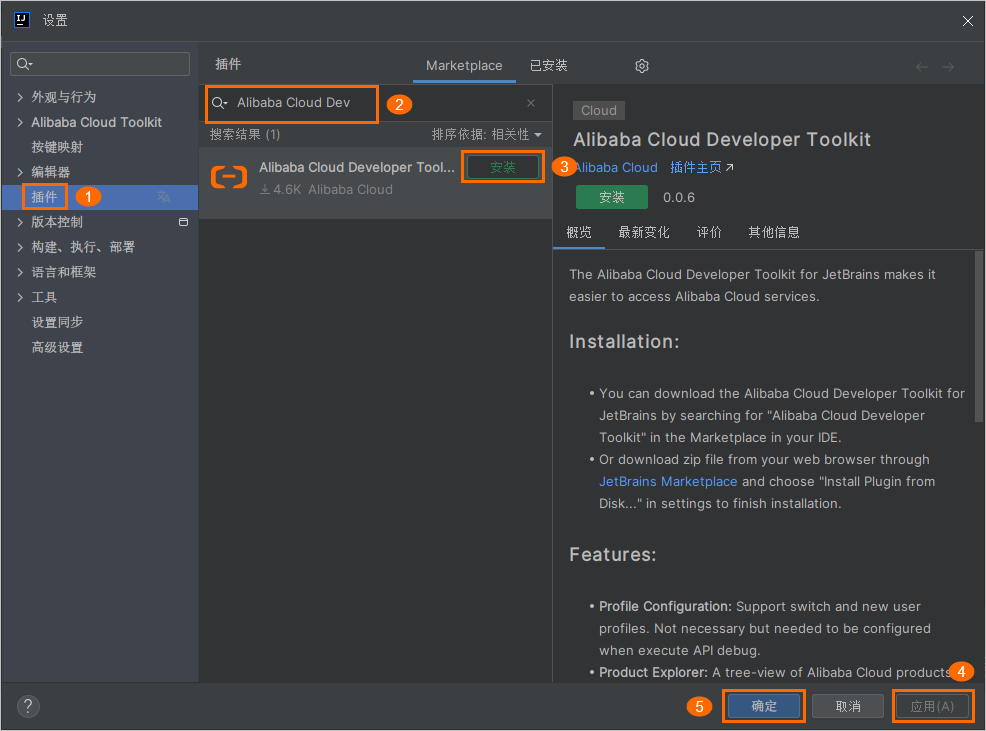Click the description pane vertical scrollbar
The image size is (986, 731).
tap(978, 337)
